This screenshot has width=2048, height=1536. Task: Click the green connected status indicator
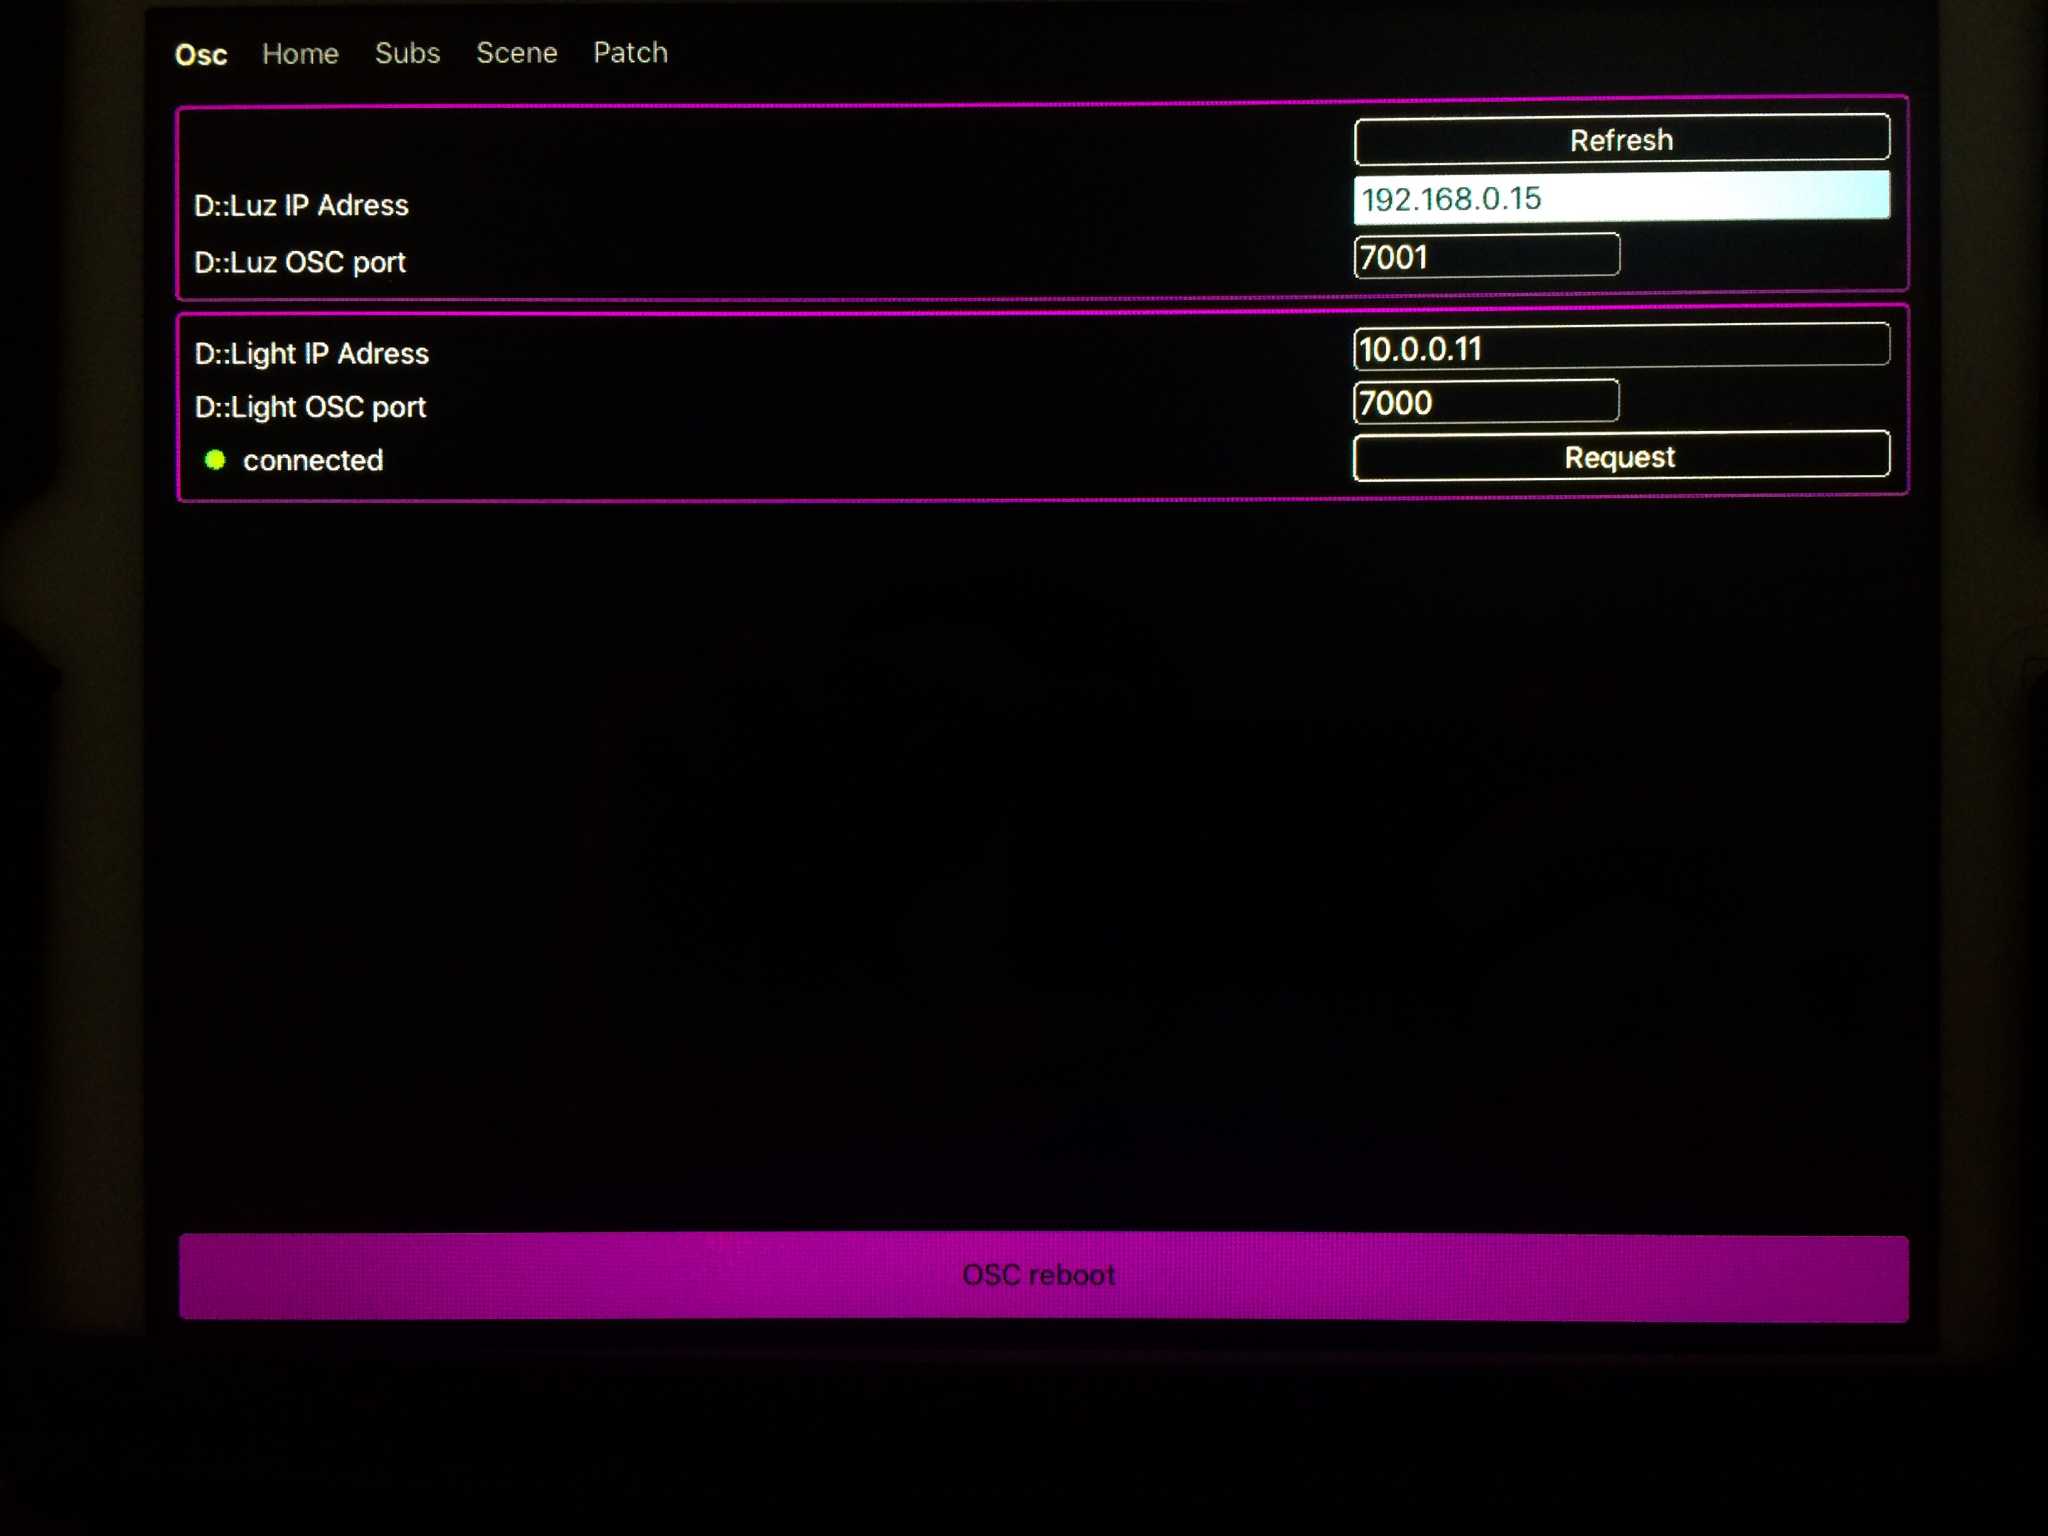215,460
